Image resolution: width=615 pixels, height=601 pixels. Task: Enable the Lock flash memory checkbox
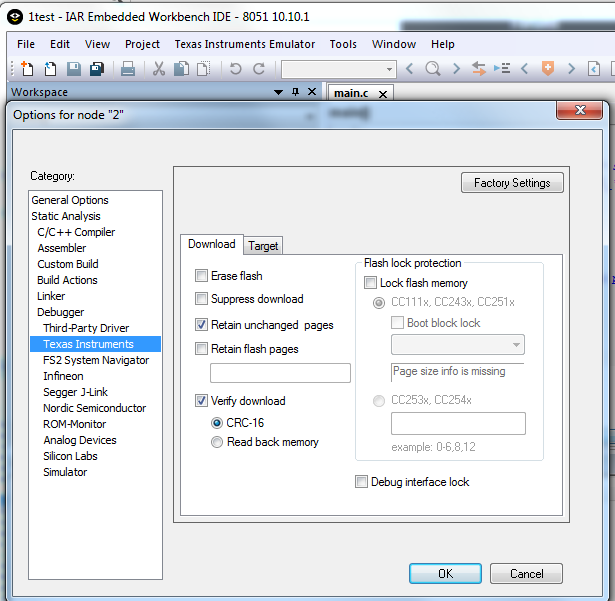(x=370, y=283)
